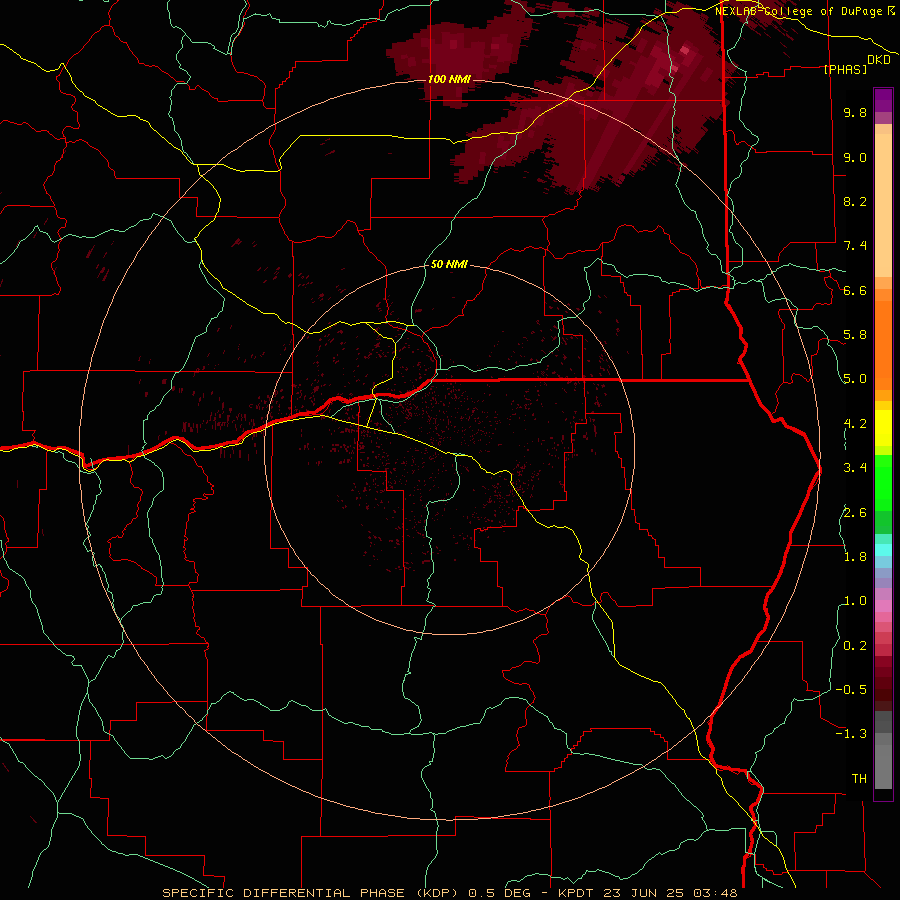900x900 pixels.
Task: Select the 5.8 legend value
Action: click(x=855, y=335)
